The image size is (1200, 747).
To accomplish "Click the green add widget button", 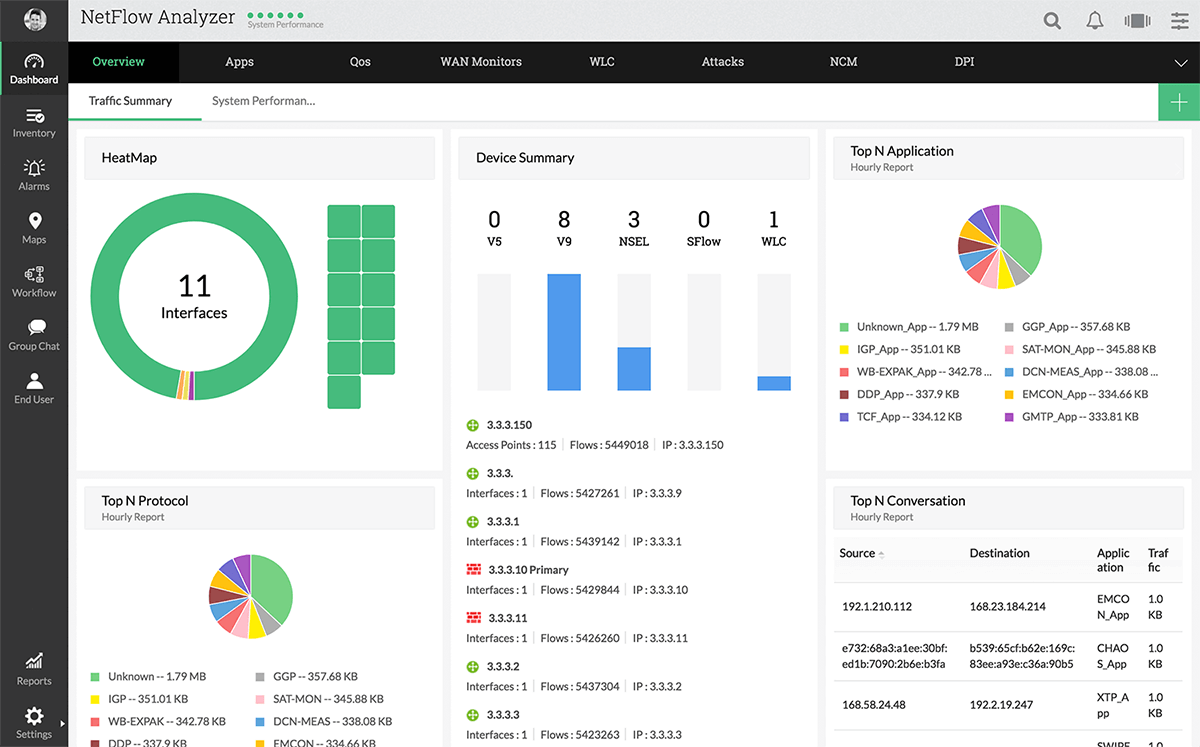I will coord(1179,103).
